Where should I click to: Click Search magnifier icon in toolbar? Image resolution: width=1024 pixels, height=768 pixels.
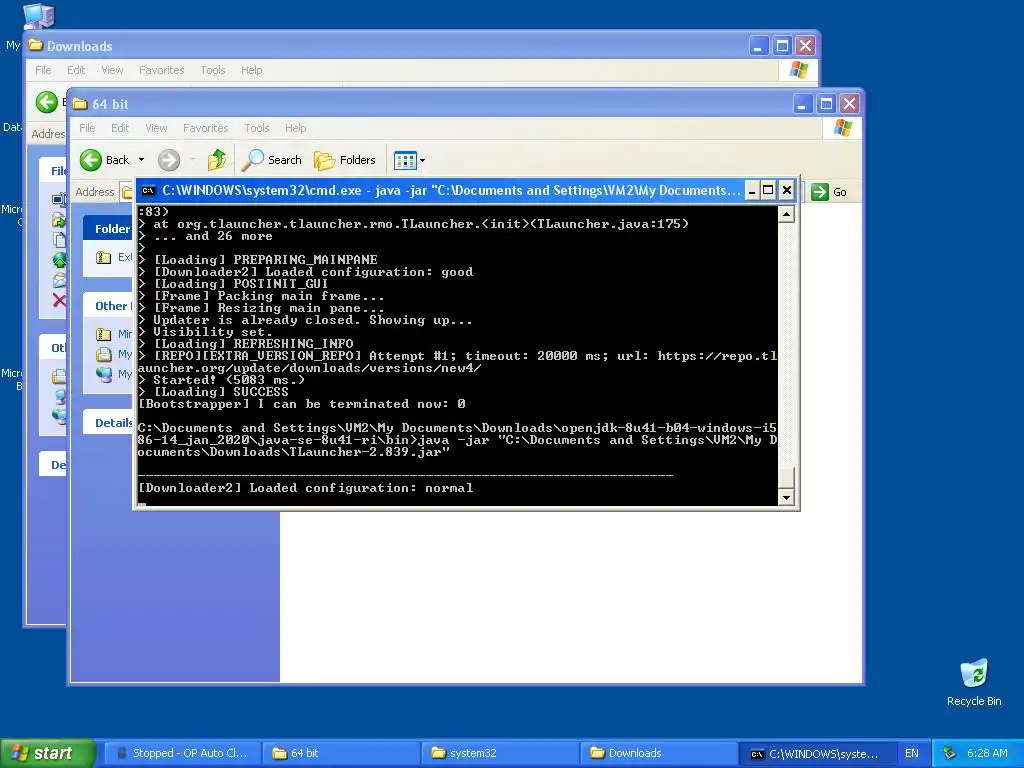click(x=253, y=160)
